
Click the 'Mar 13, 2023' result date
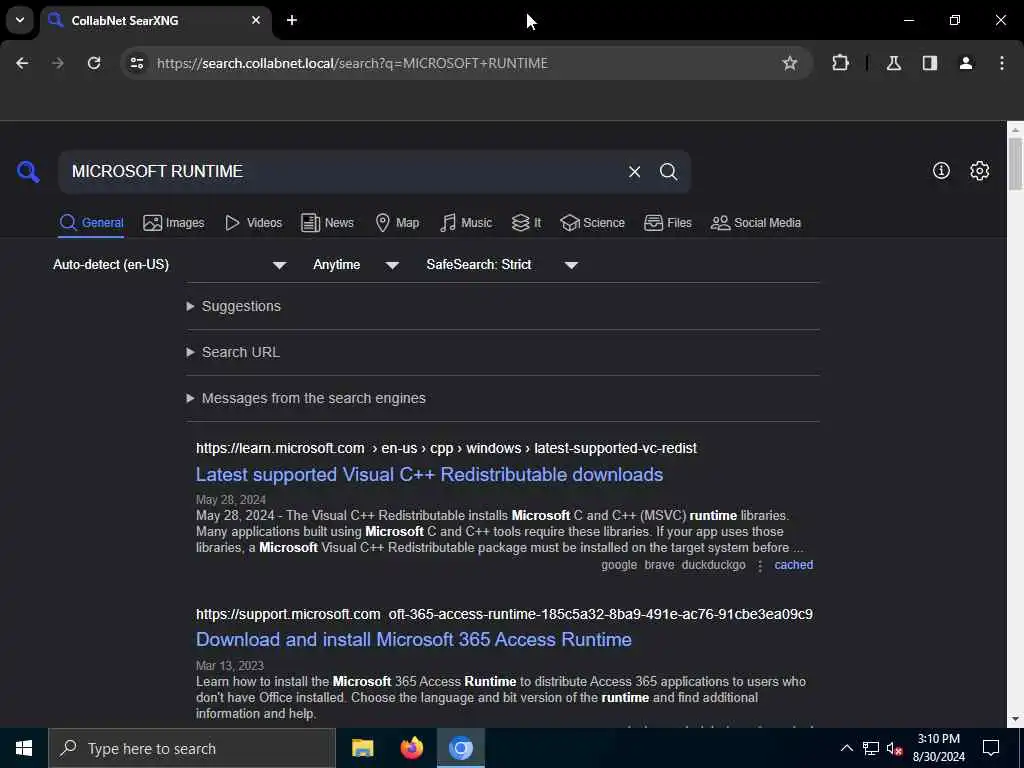229,665
